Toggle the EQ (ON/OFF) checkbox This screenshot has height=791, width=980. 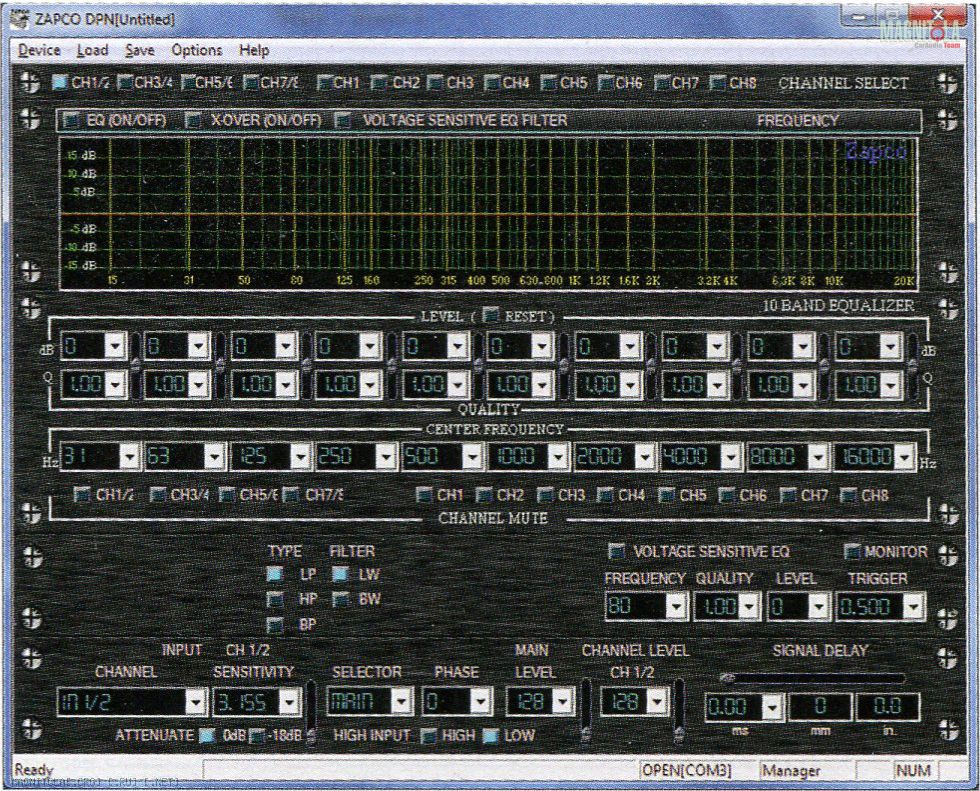72,120
